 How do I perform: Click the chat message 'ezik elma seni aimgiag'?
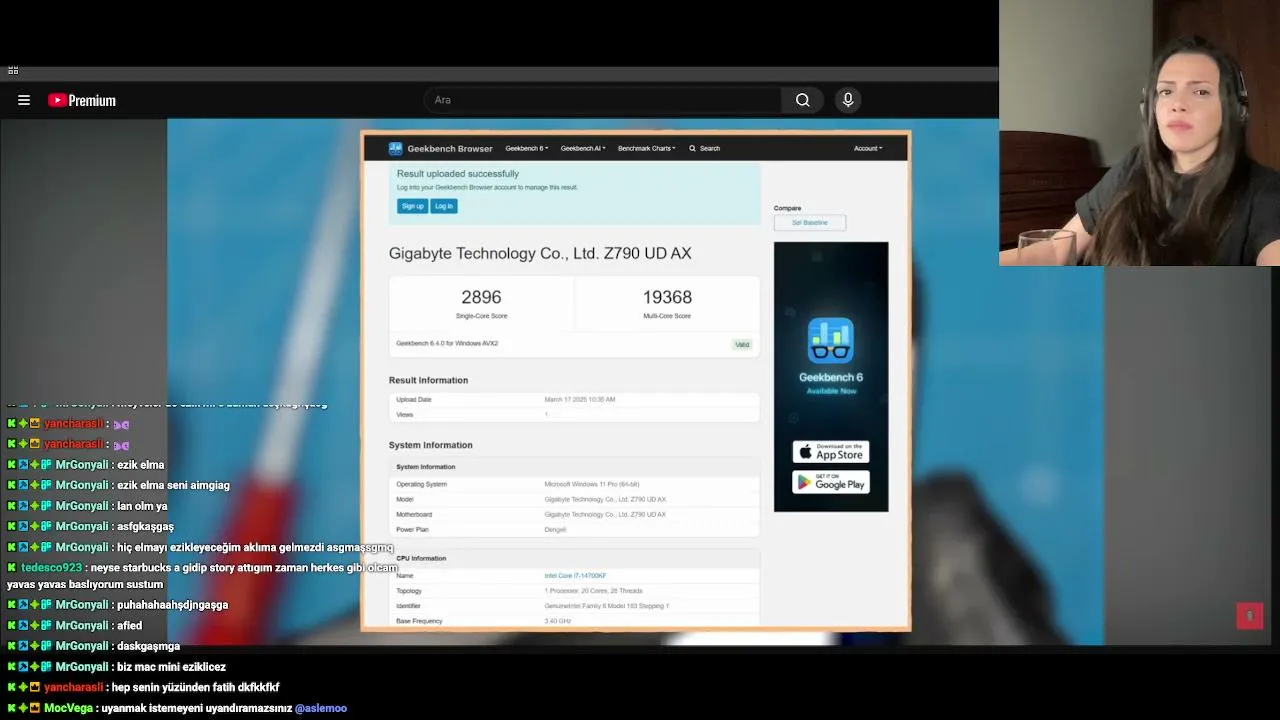(x=173, y=485)
